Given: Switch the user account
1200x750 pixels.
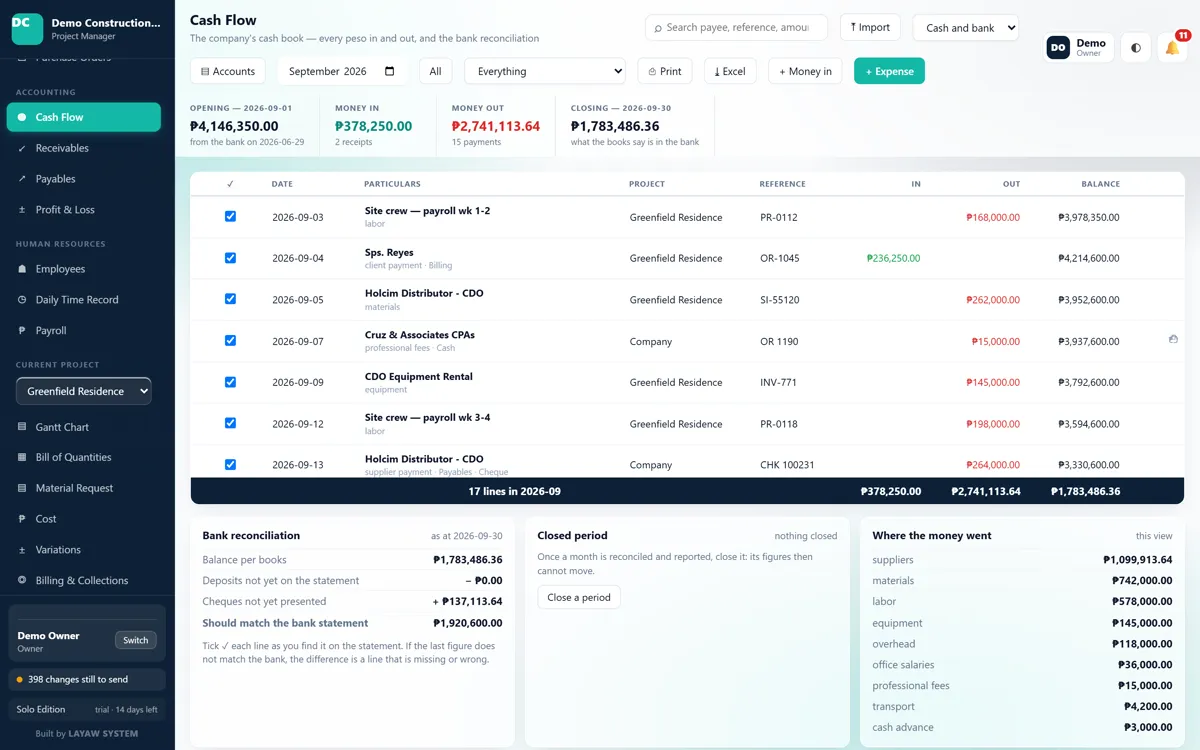Looking at the screenshot, I should click(x=136, y=640).
